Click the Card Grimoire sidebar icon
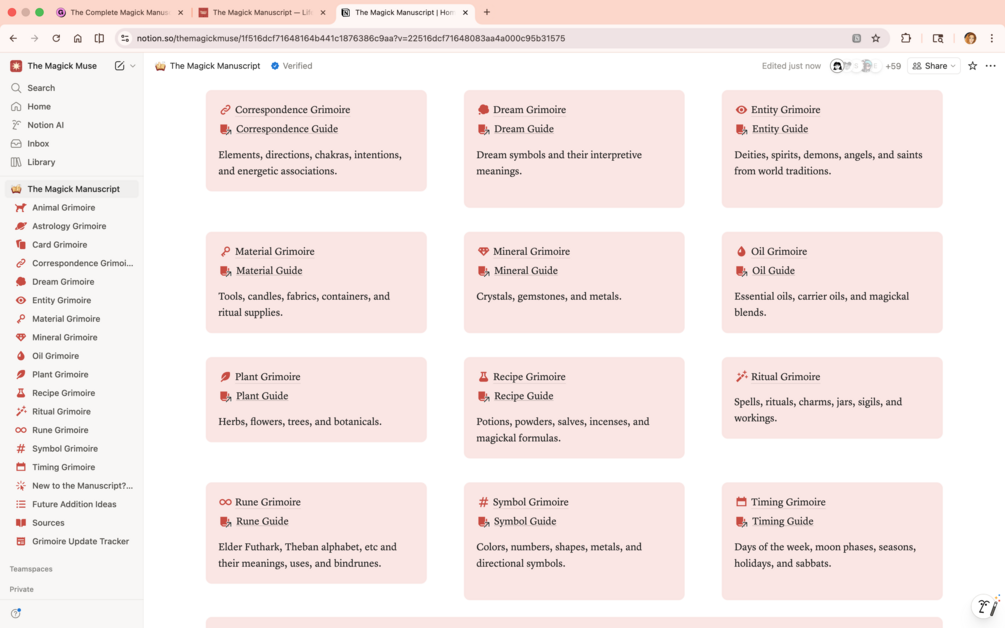 21,245
